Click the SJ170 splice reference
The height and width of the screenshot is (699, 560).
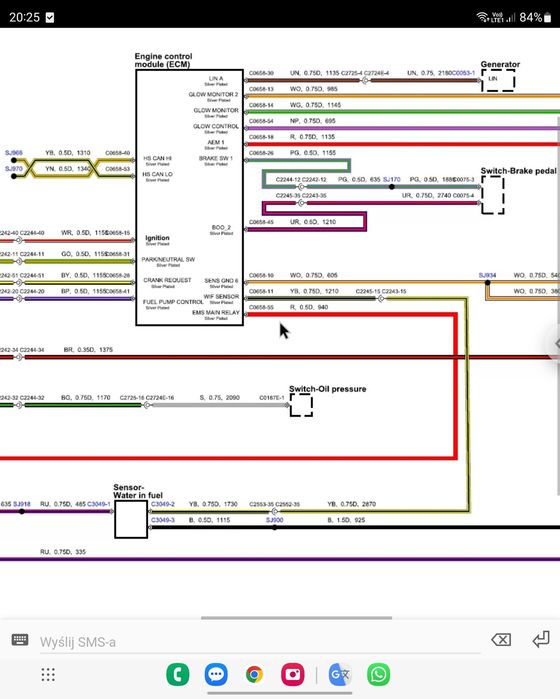(x=391, y=179)
